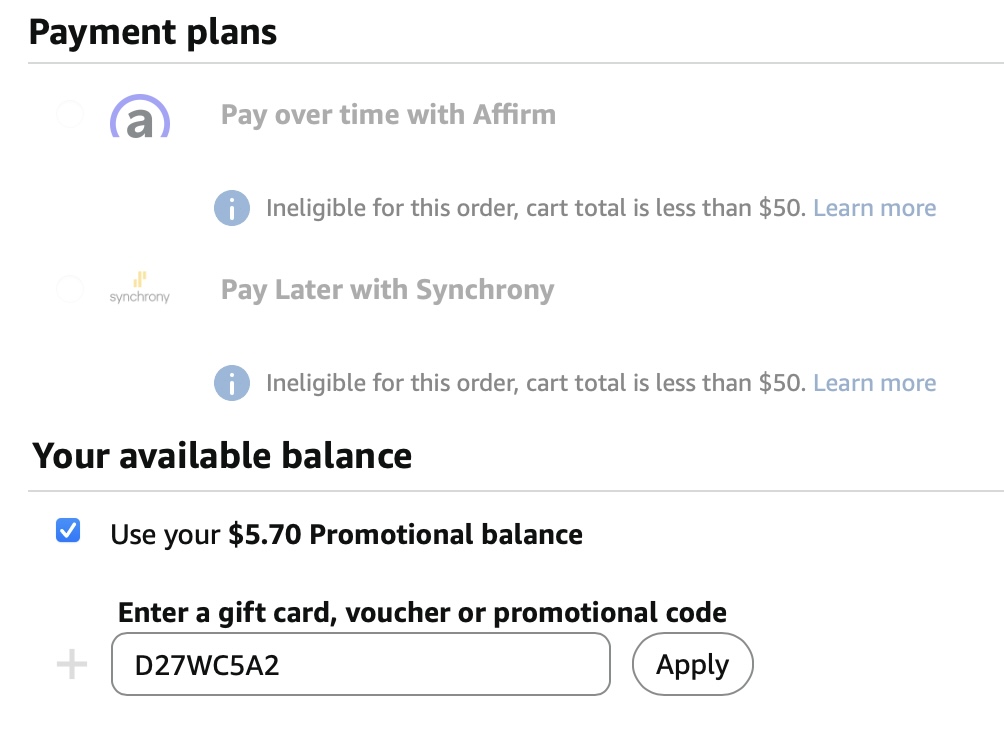Click the "Pay Later with Synchrony" label
The image size is (1004, 732).
pos(387,290)
